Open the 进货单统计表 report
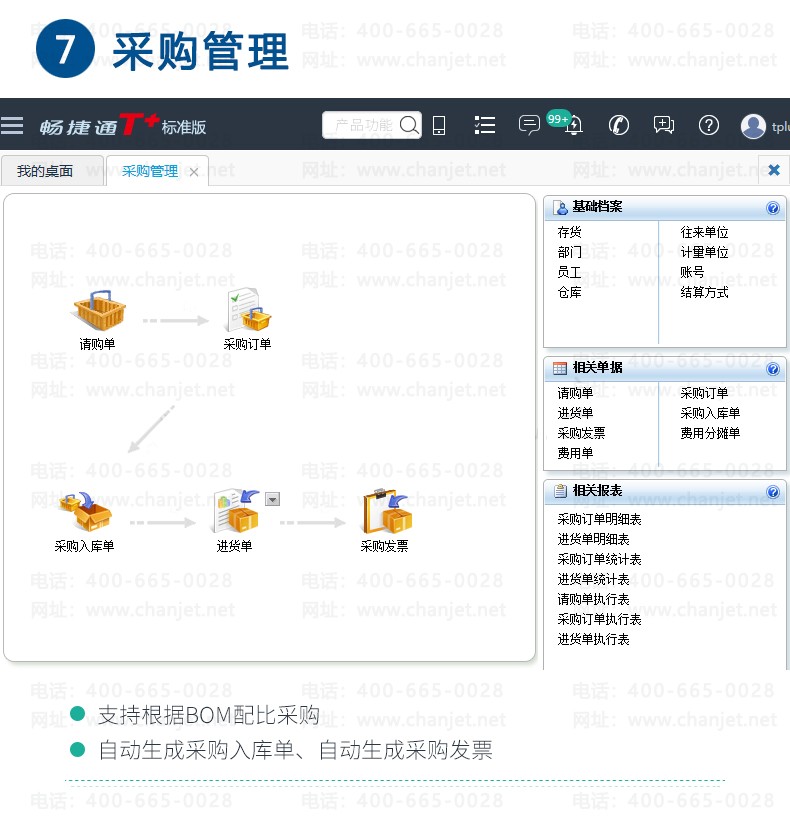Image resolution: width=790 pixels, height=820 pixels. [x=593, y=579]
